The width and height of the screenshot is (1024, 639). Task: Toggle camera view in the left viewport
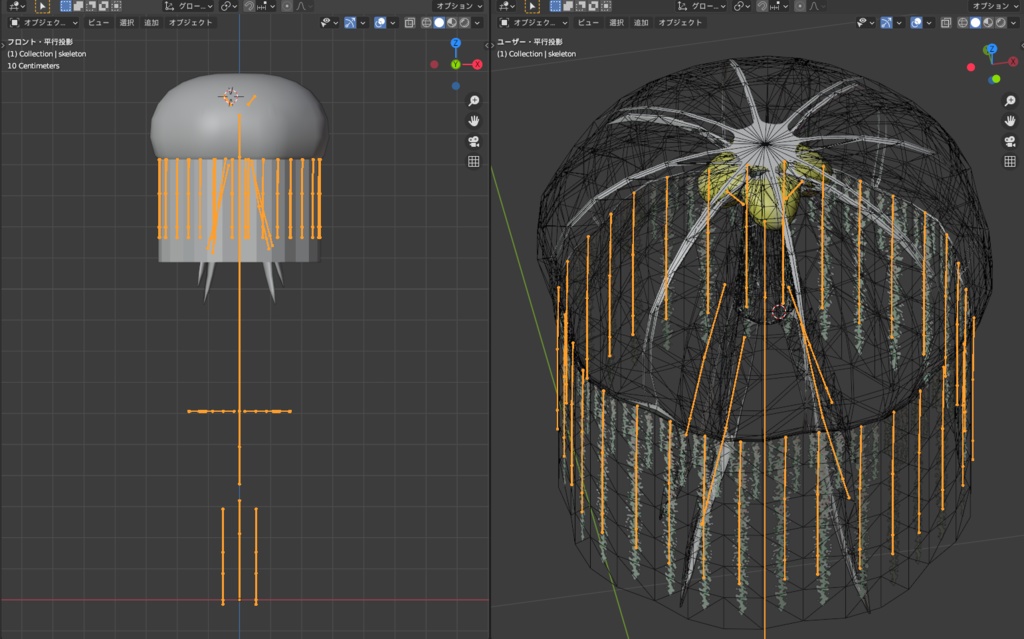(x=473, y=140)
